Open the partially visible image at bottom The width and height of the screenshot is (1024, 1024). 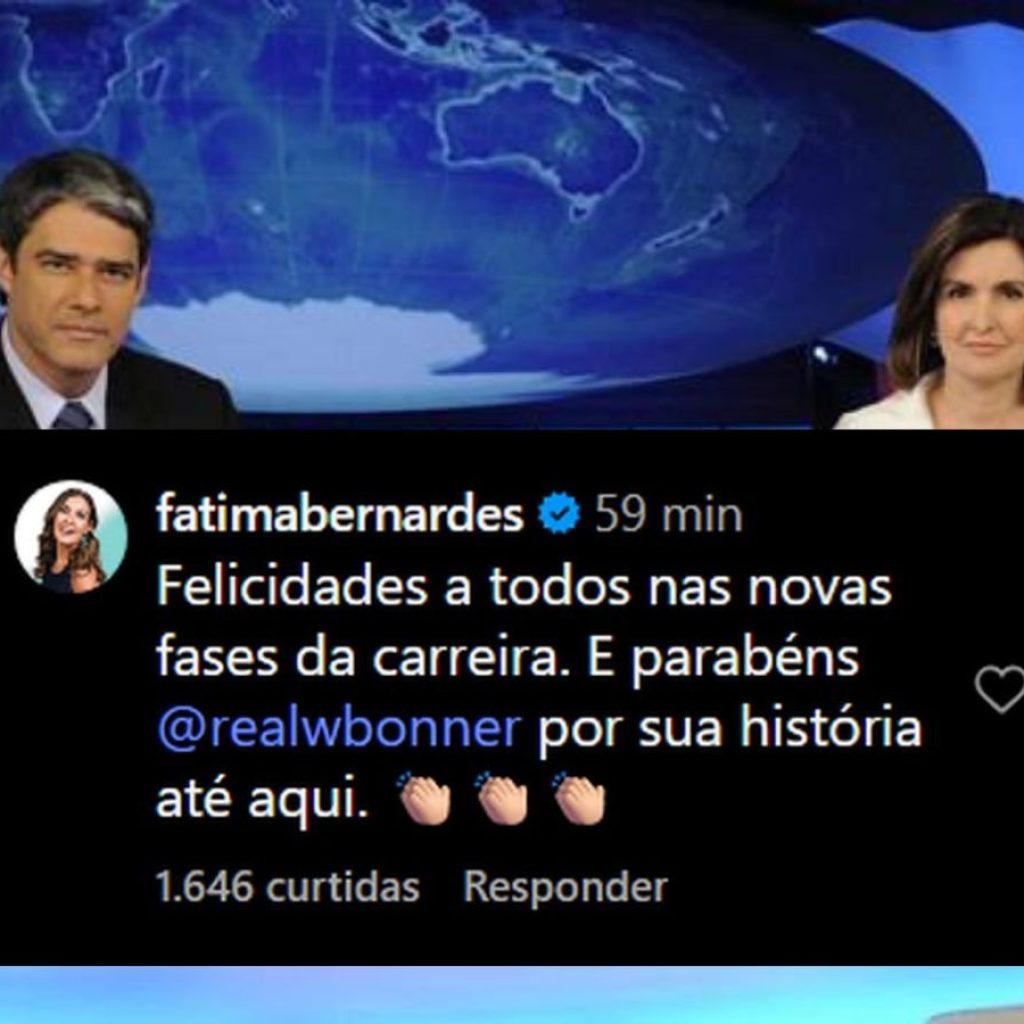[x=512, y=995]
